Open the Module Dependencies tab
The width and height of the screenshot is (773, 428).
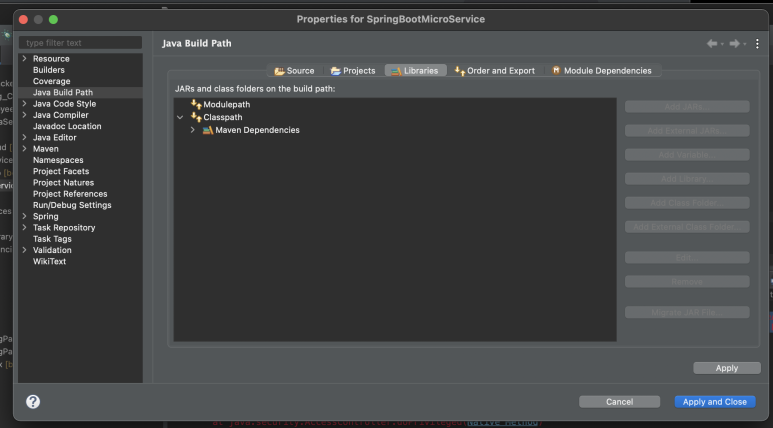point(601,71)
